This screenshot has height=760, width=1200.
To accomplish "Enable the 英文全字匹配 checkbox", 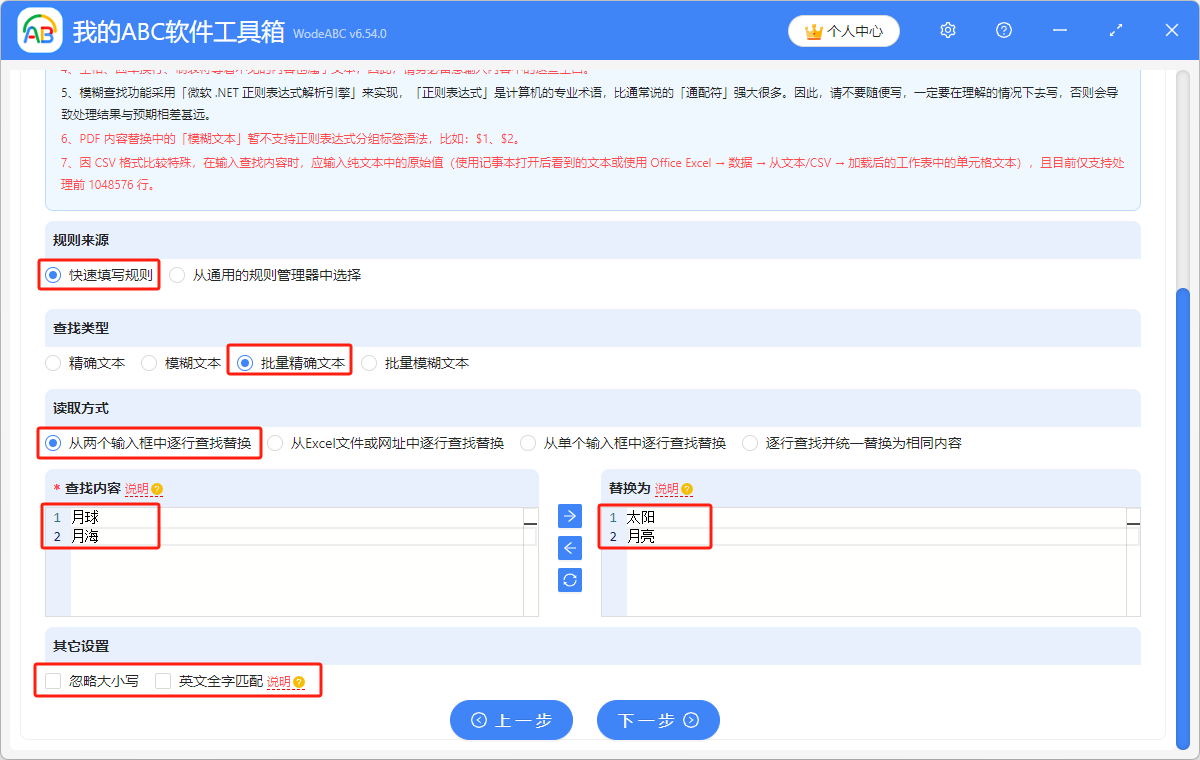I will [163, 680].
